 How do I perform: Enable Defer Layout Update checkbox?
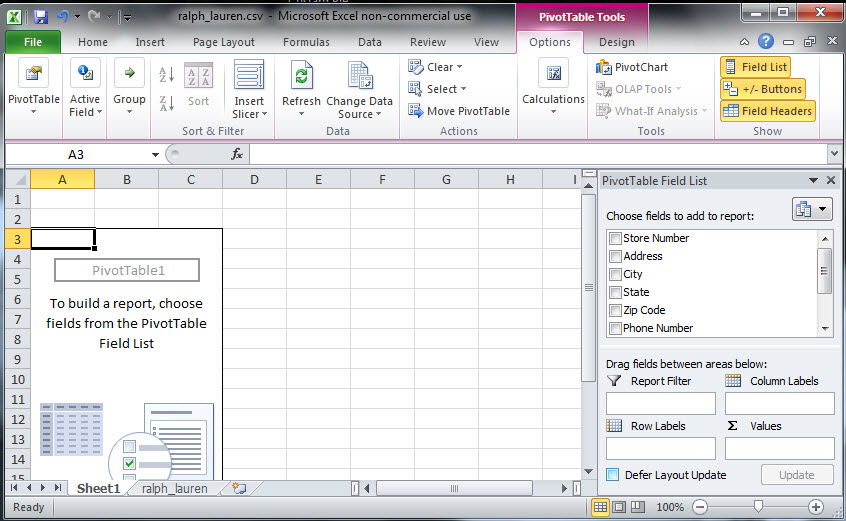tap(612, 475)
